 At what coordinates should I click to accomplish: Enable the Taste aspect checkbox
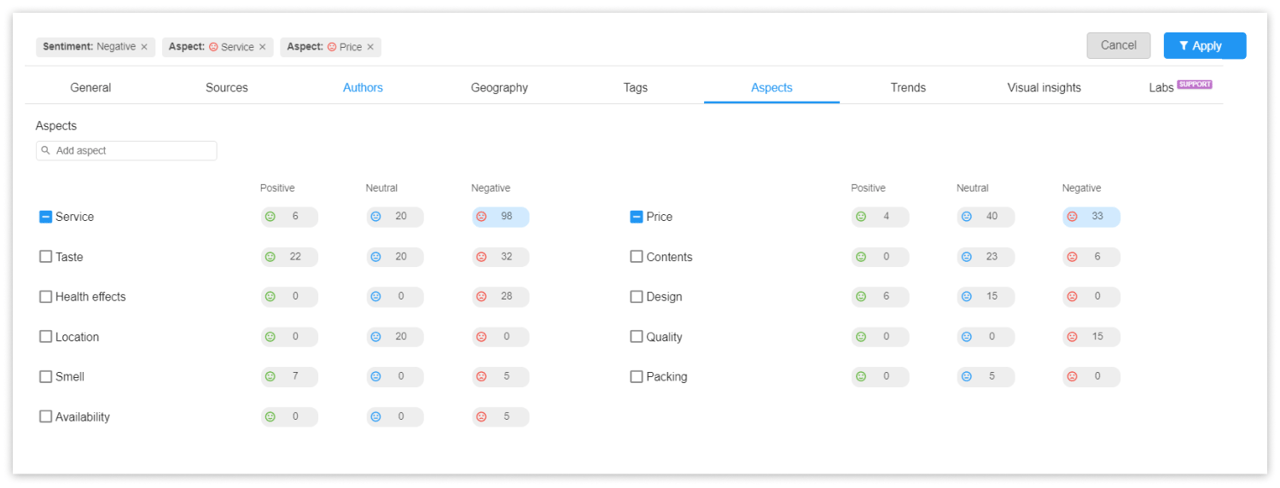tap(46, 257)
